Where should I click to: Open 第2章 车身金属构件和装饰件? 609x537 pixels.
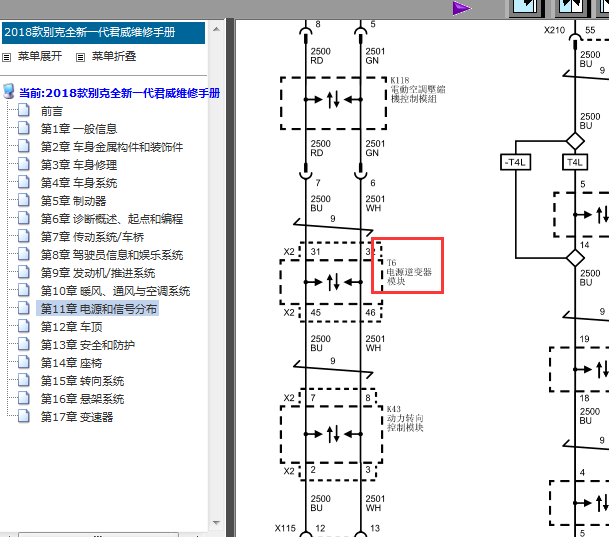pos(112,147)
